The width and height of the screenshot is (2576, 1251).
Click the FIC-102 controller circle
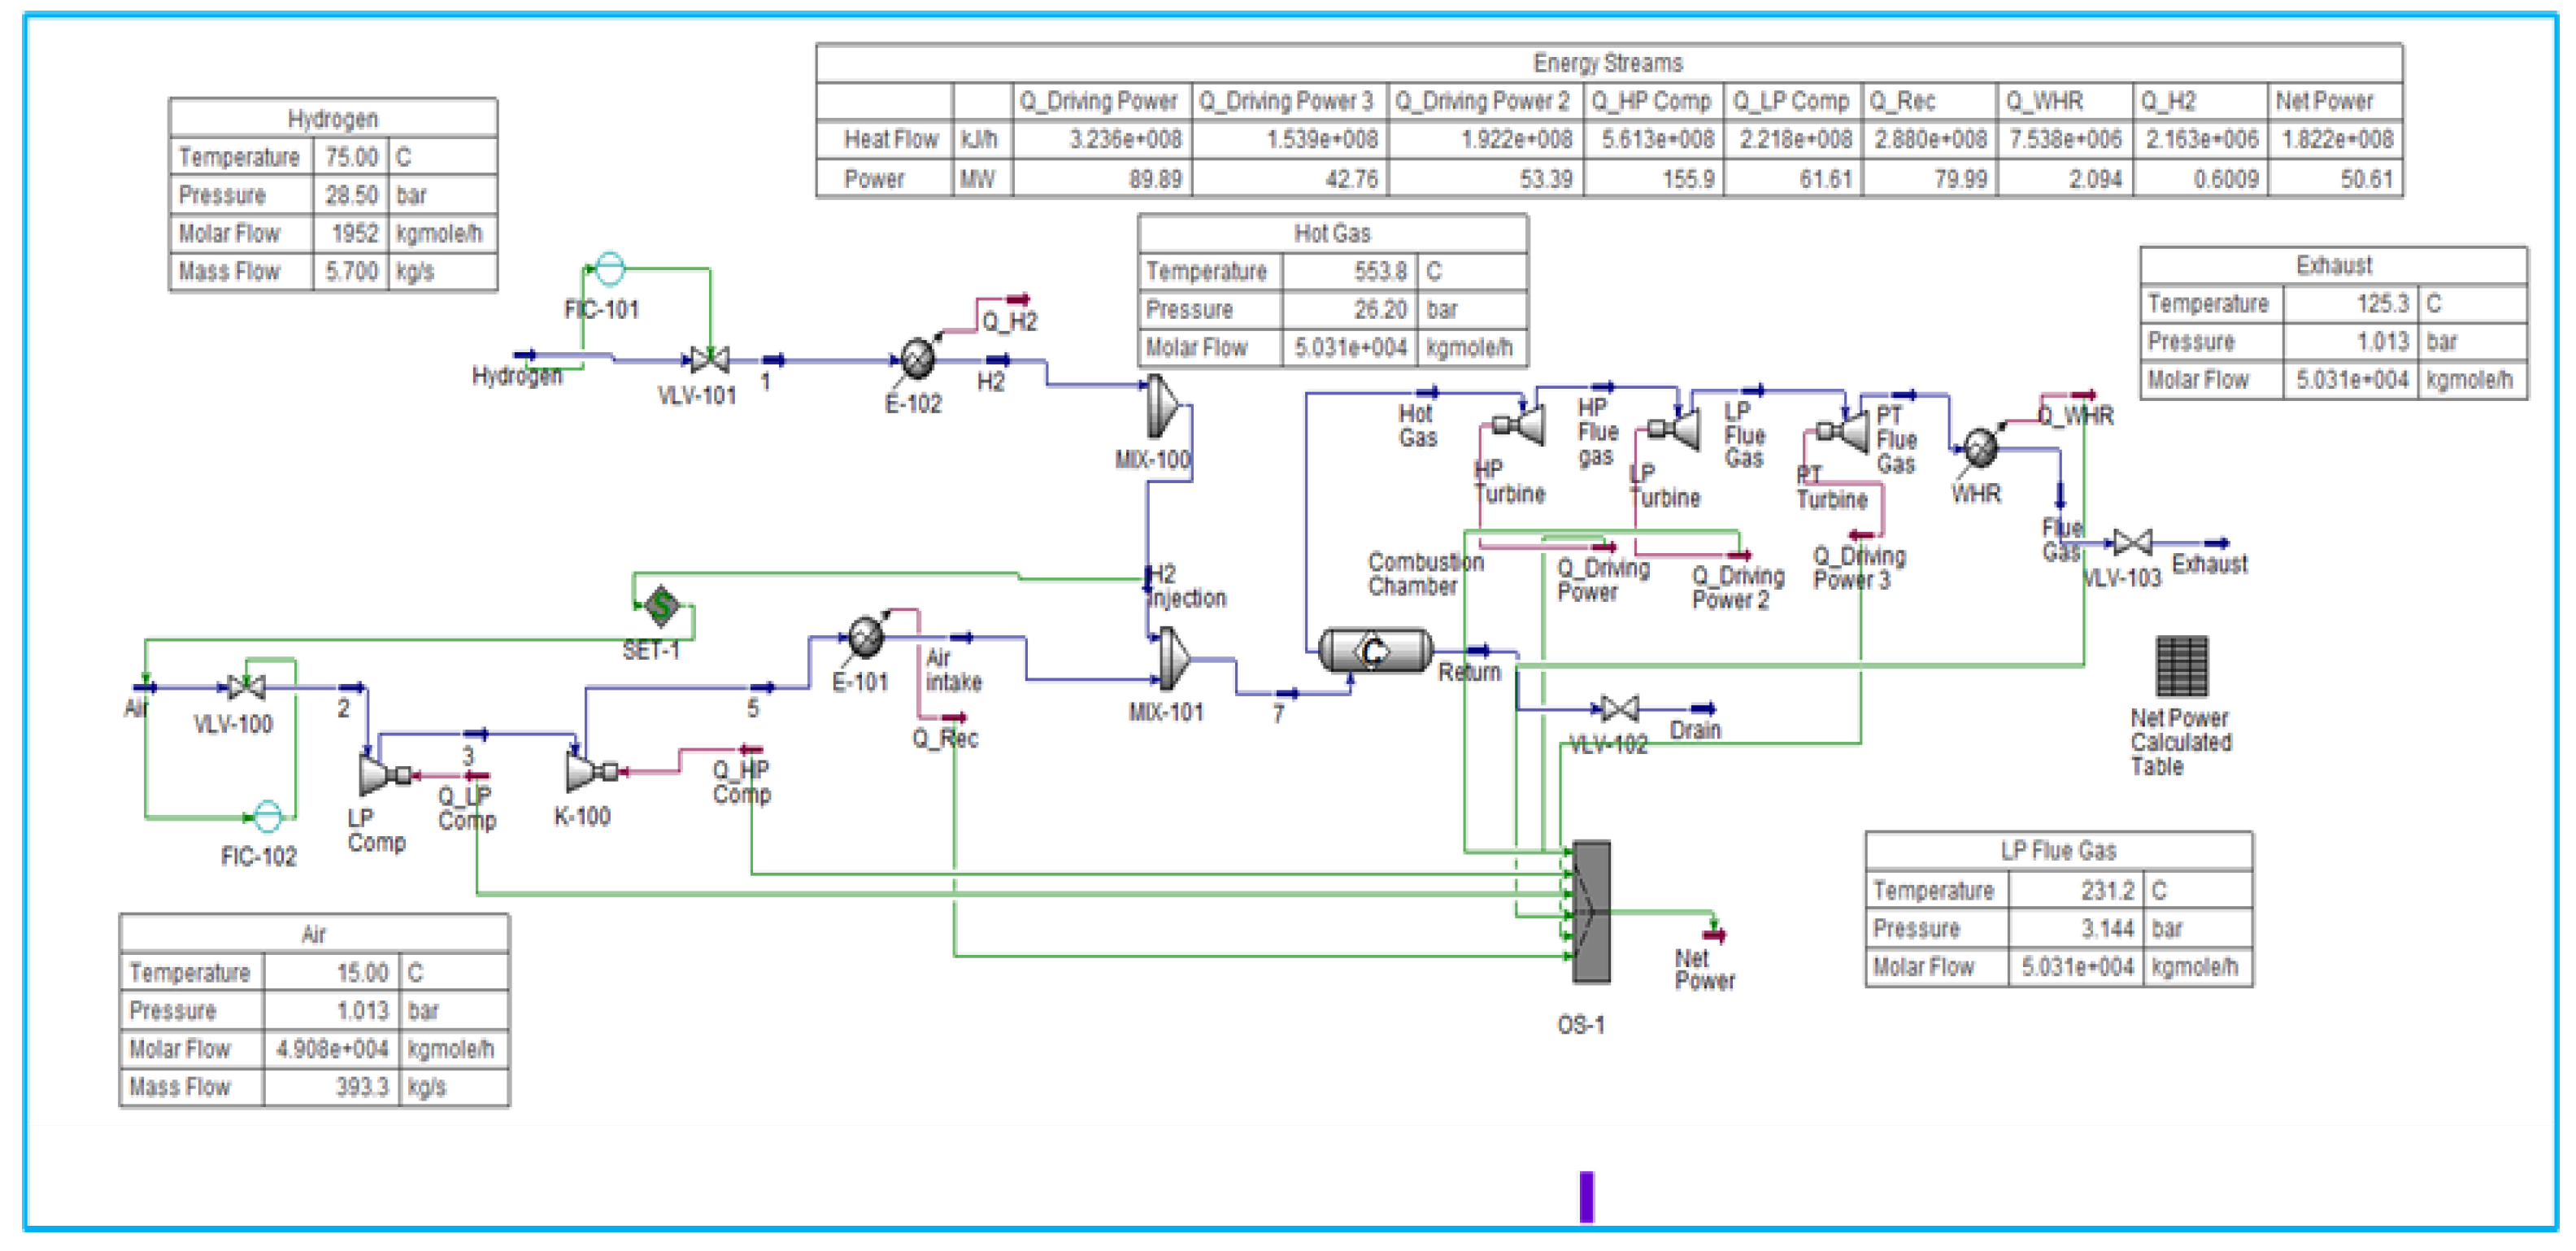click(267, 816)
